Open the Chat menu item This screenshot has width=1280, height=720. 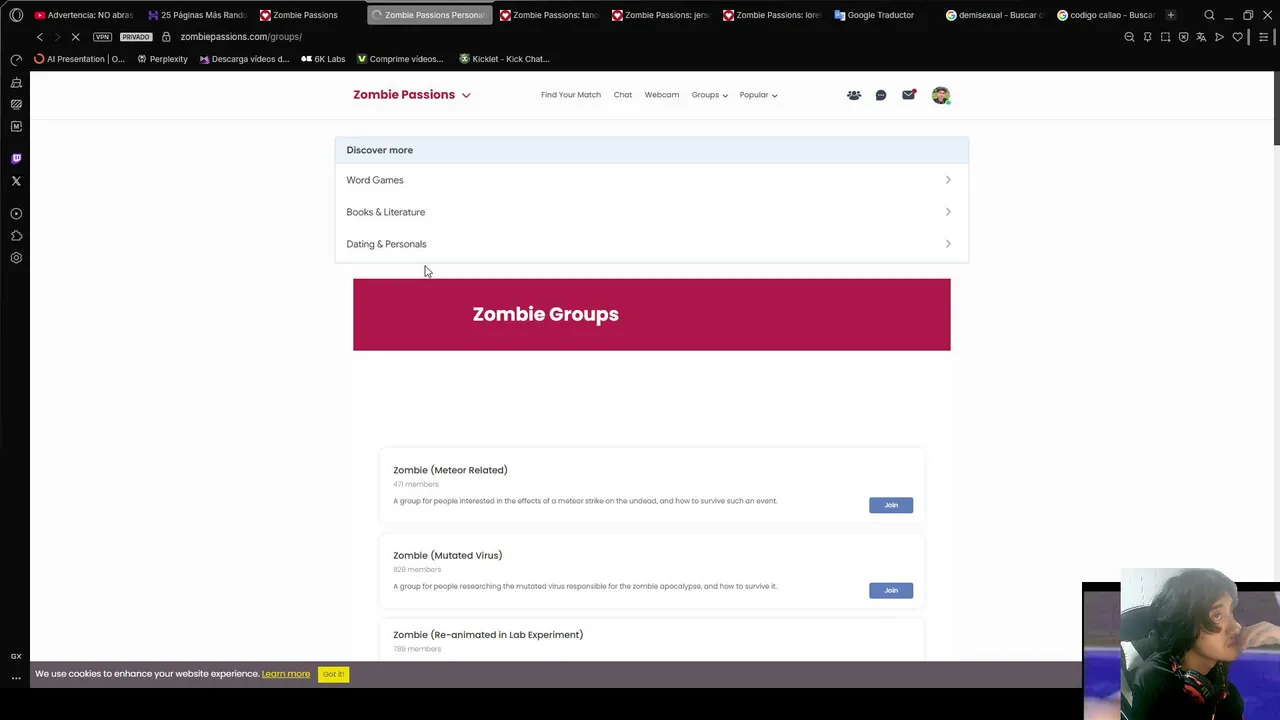click(x=623, y=95)
